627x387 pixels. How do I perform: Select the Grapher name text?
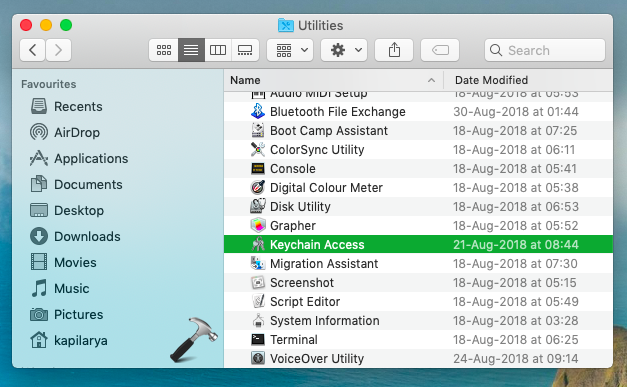(x=293, y=225)
